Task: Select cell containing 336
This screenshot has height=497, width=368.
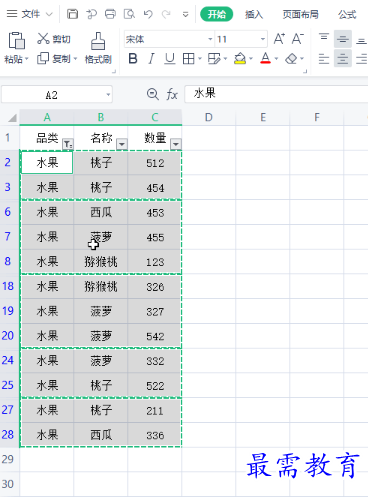Action: click(x=155, y=435)
